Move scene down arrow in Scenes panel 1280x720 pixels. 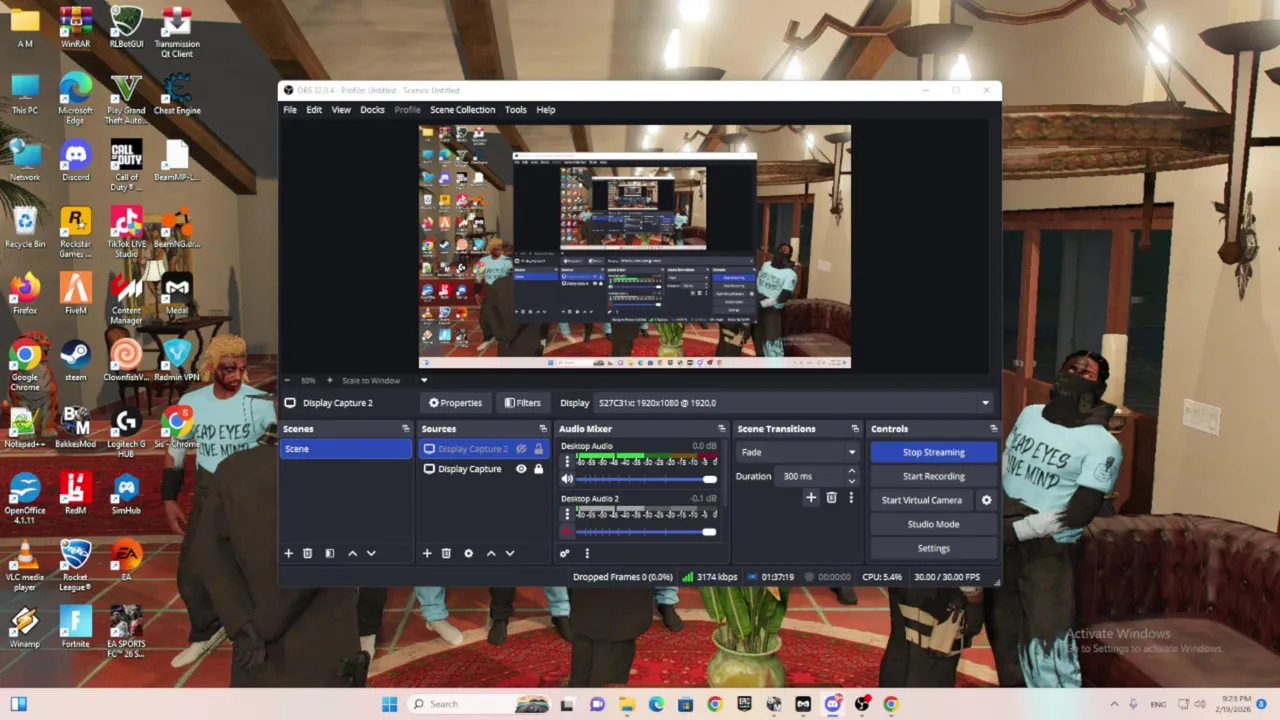(x=371, y=553)
